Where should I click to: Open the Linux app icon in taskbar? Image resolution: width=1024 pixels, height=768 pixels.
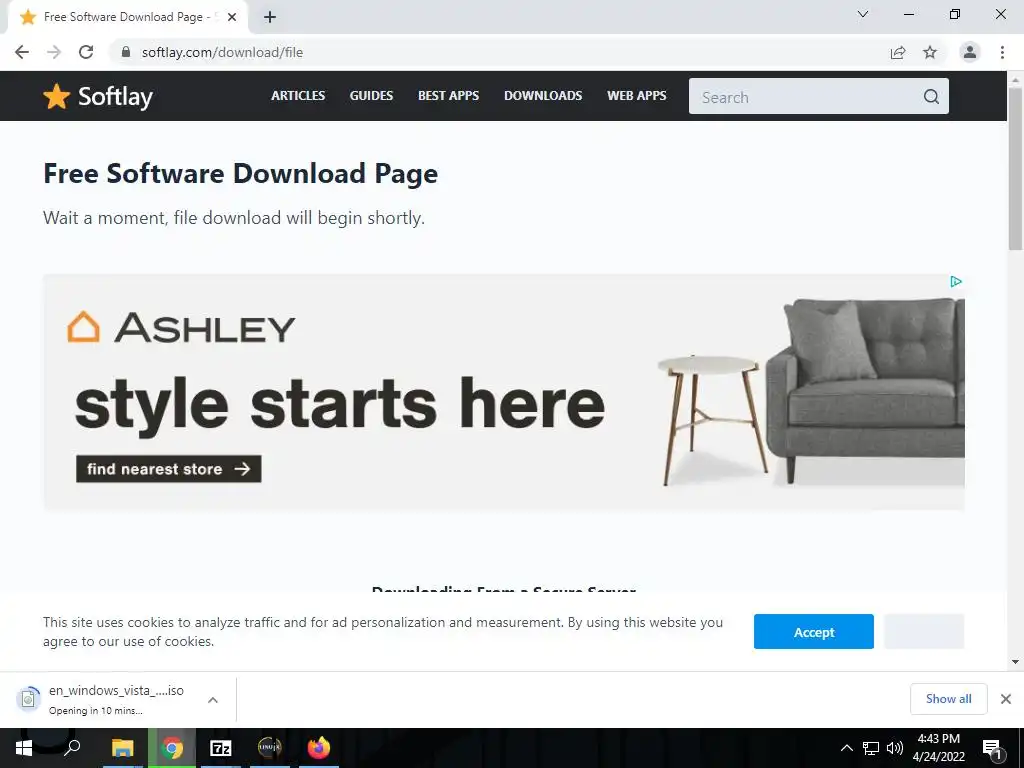coord(270,747)
